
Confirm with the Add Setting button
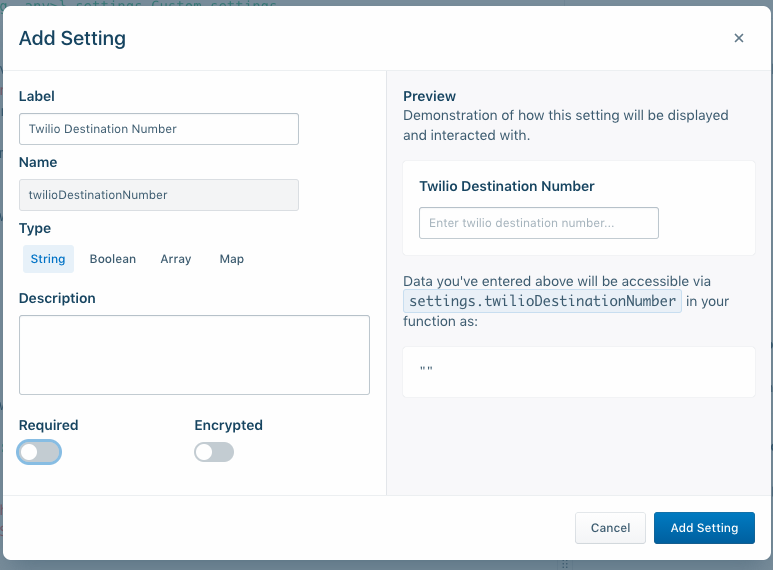tap(704, 528)
